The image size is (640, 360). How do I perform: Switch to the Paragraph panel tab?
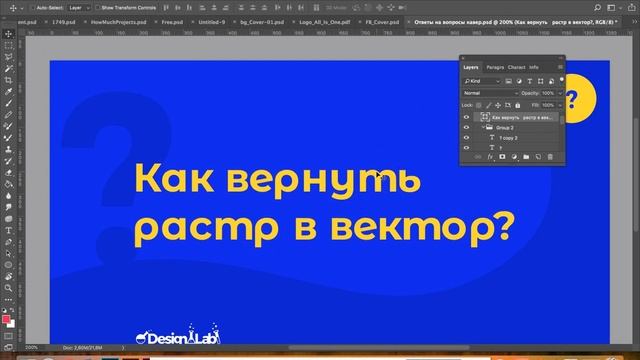[x=495, y=67]
